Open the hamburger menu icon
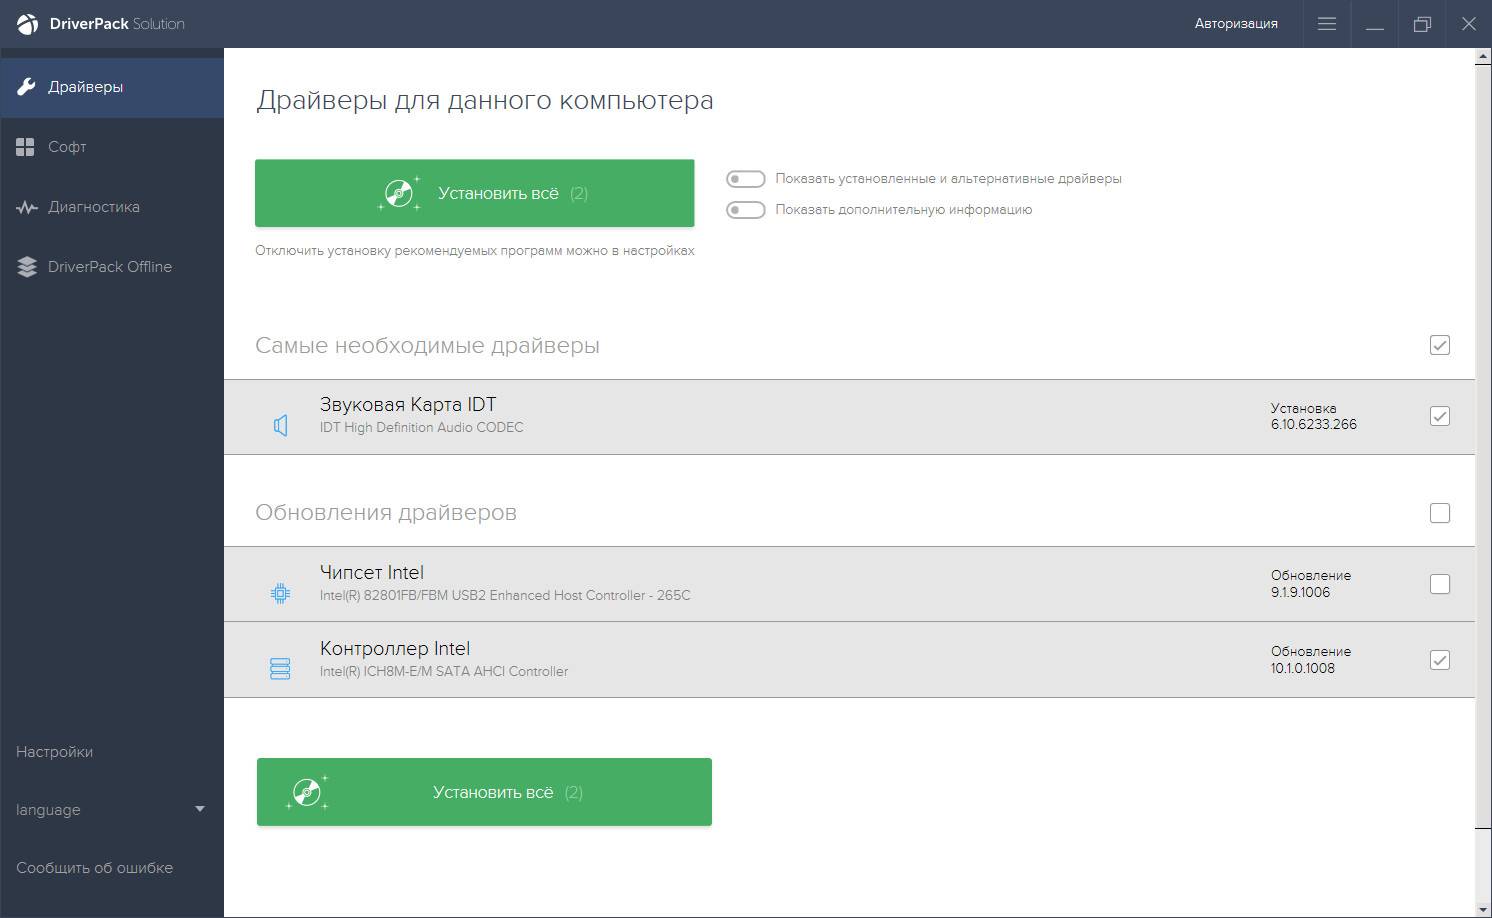This screenshot has width=1492, height=918. point(1327,24)
